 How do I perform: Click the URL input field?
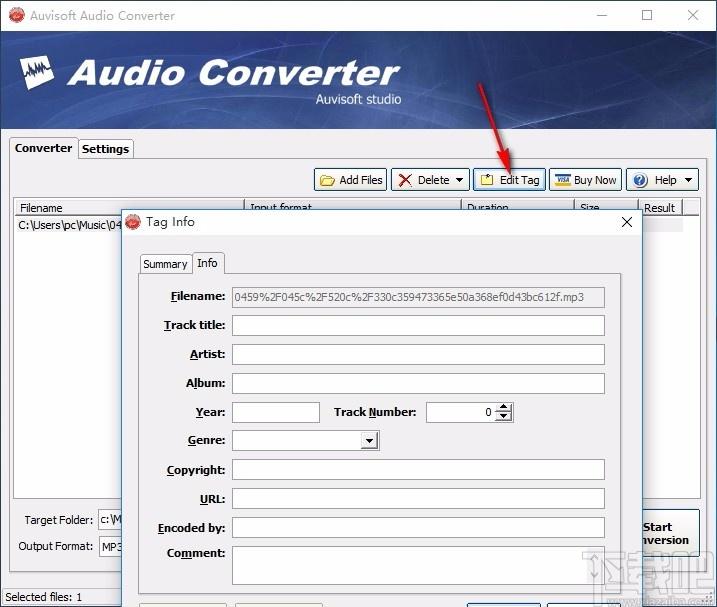point(418,499)
